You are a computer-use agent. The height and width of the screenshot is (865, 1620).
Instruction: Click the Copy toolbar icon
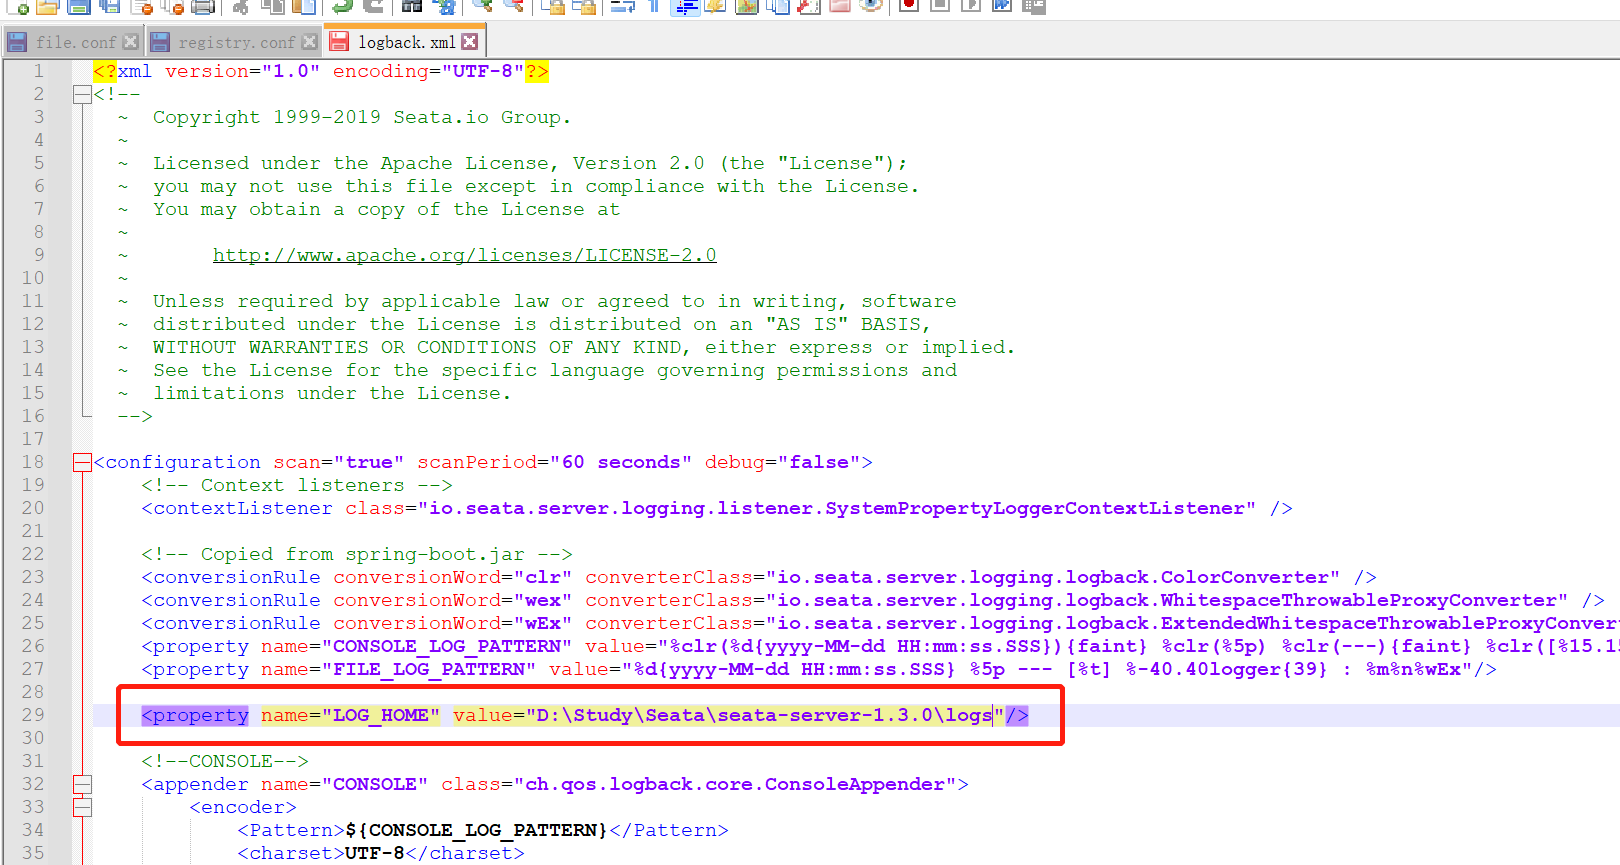tap(272, 6)
